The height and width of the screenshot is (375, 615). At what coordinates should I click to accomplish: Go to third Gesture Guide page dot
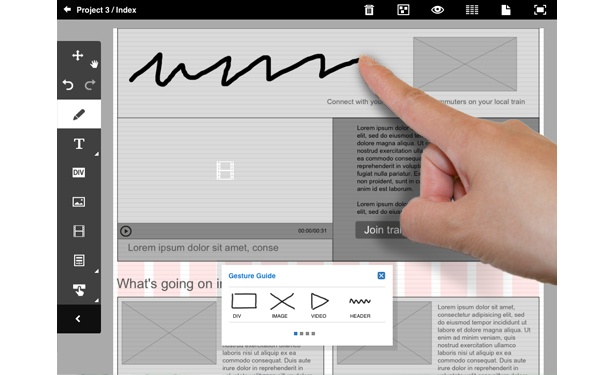307,333
